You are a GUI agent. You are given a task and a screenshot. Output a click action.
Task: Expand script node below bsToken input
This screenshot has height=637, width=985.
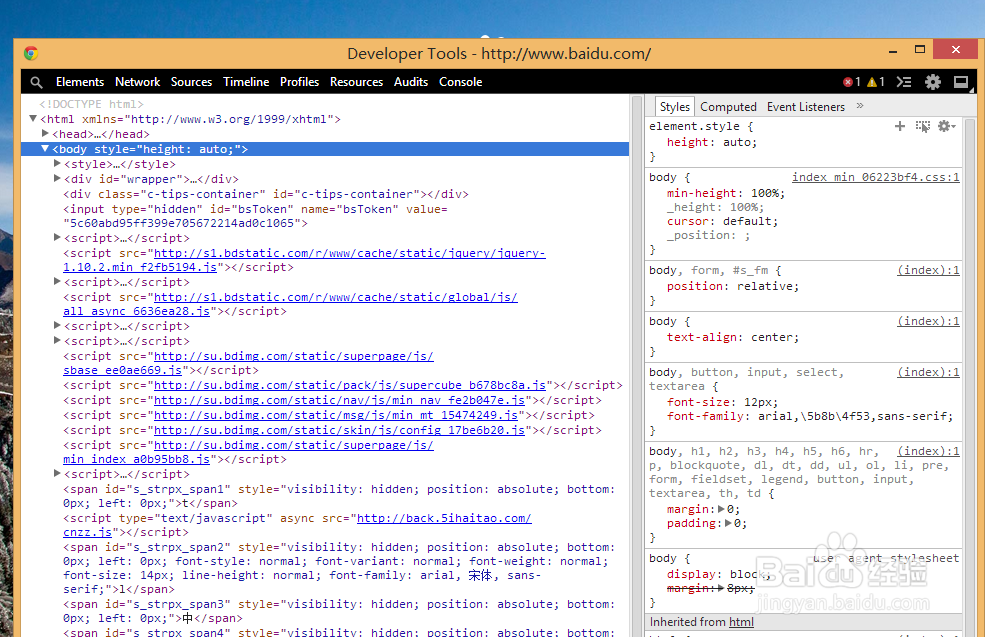(x=57, y=237)
